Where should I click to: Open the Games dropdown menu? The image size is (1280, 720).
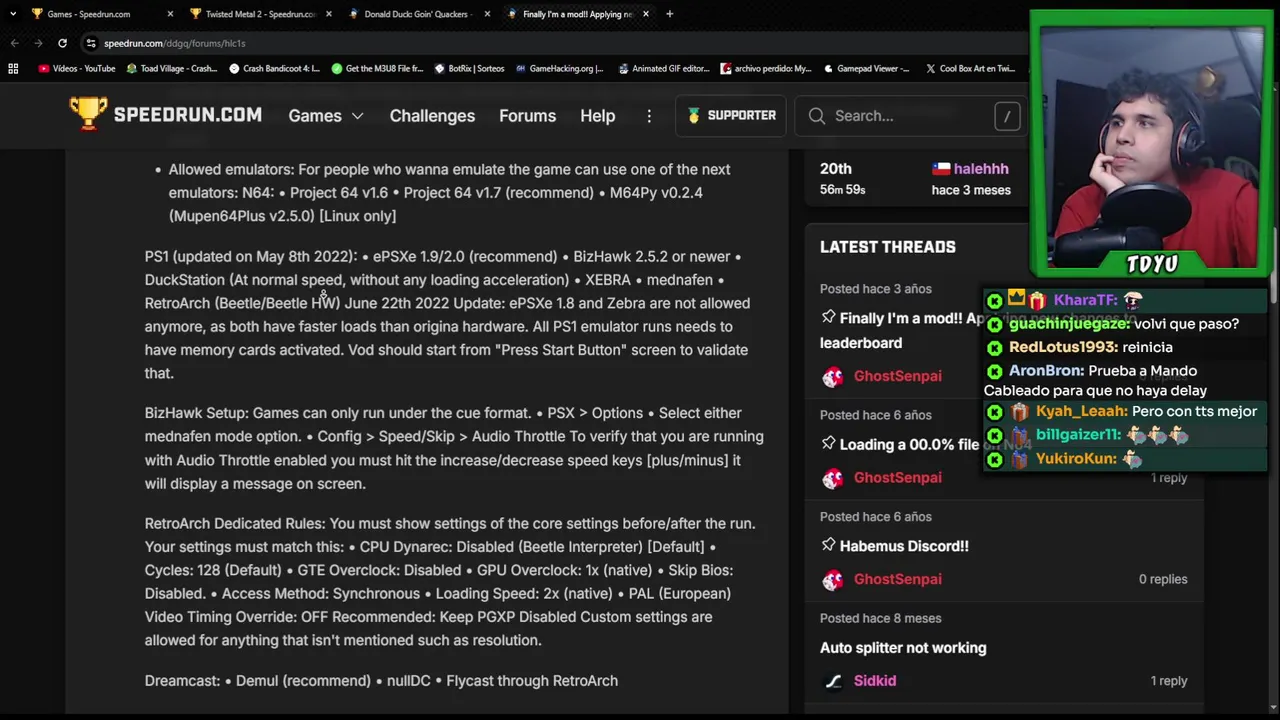(326, 116)
